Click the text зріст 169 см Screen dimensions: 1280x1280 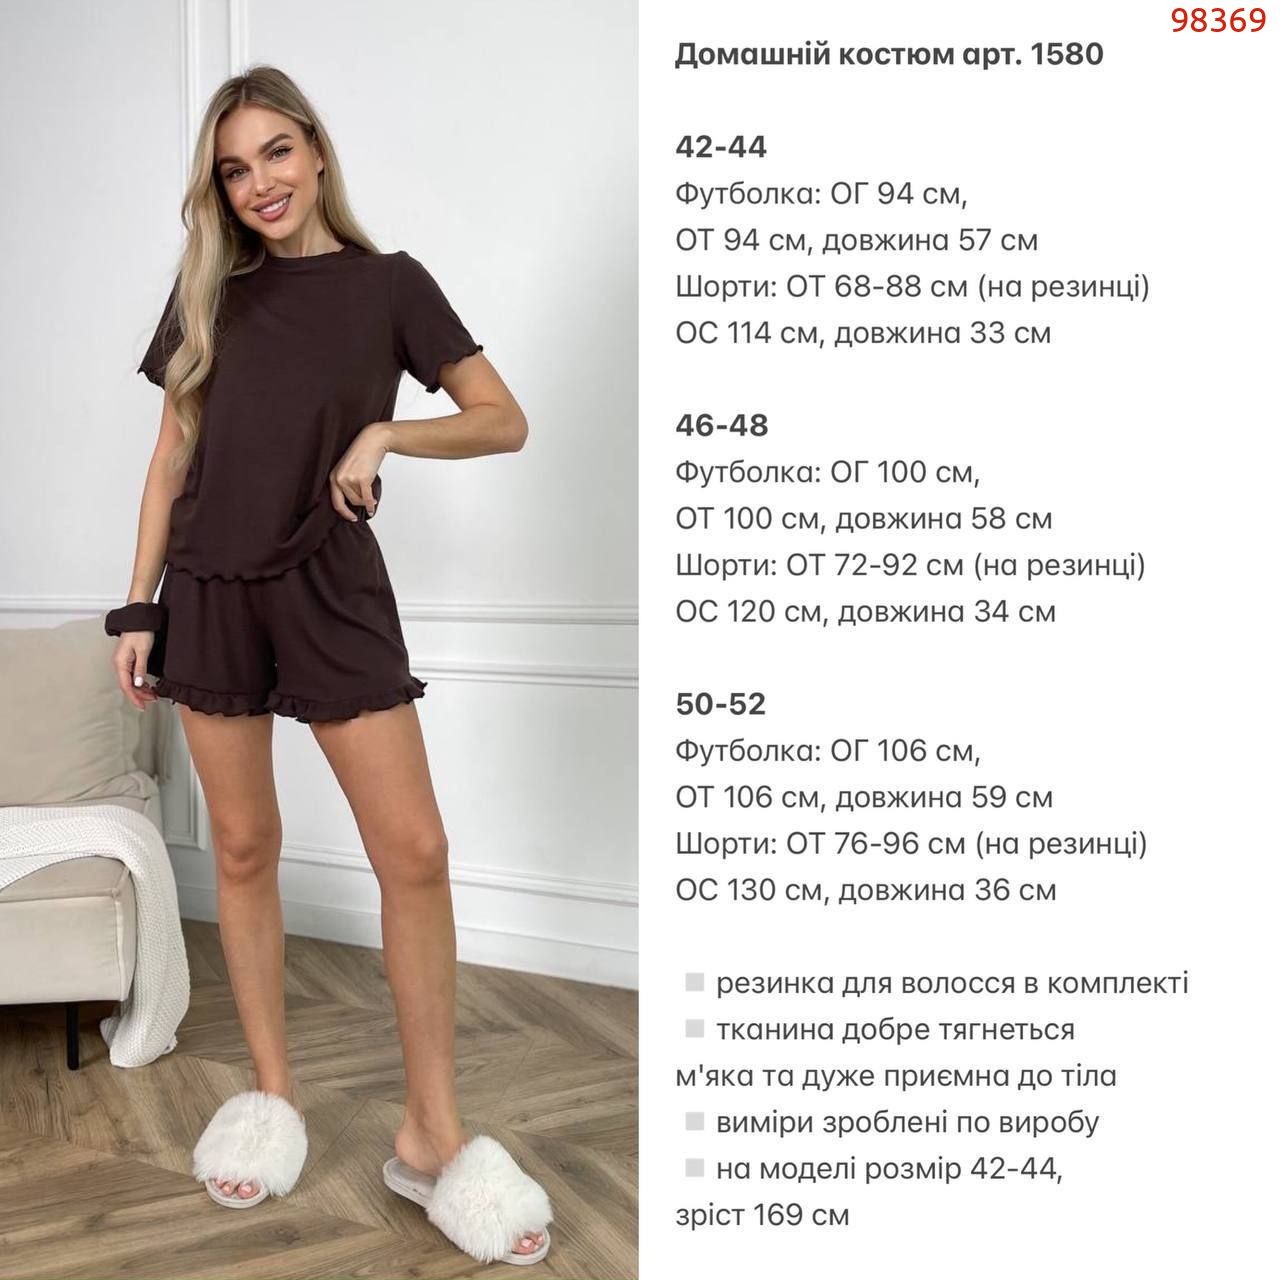click(x=763, y=1215)
